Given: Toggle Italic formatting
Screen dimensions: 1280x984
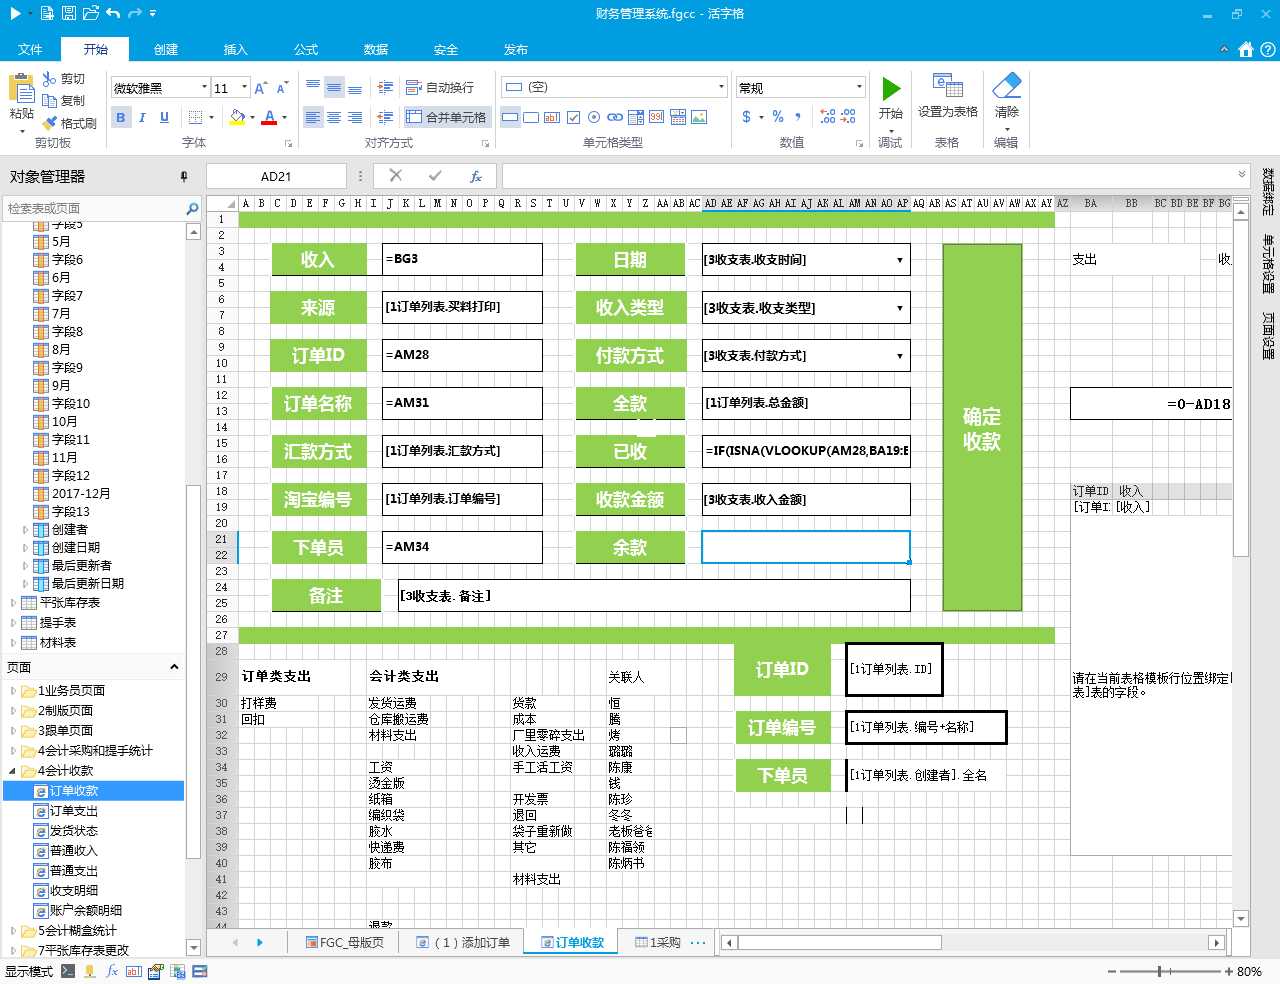Looking at the screenshot, I should (x=142, y=118).
